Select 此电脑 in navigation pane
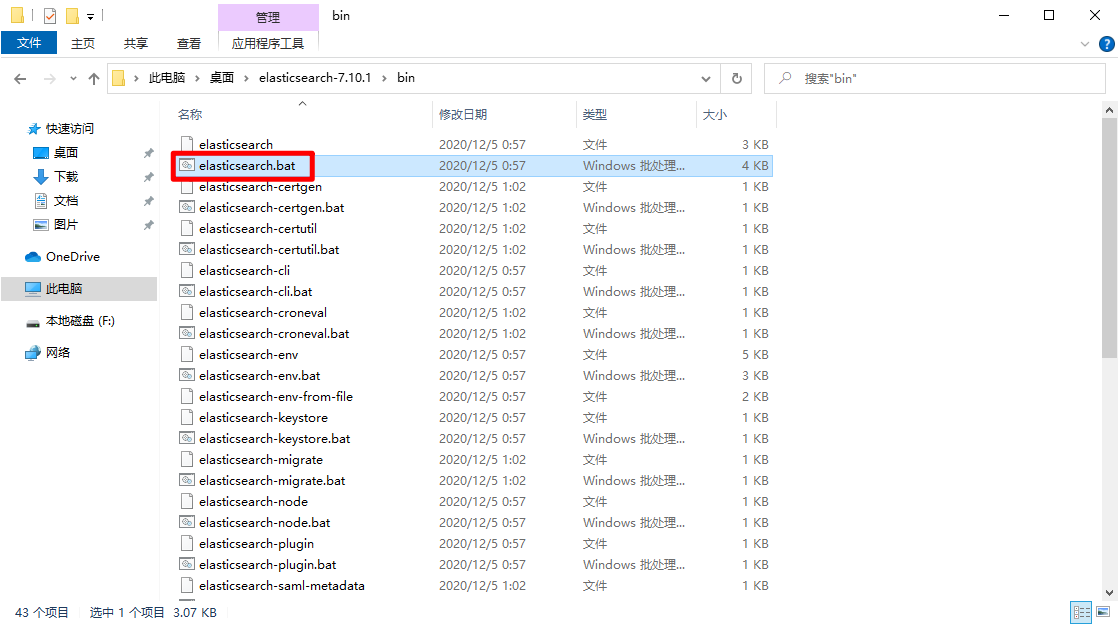Screen dimensions: 1119x625 (79, 288)
